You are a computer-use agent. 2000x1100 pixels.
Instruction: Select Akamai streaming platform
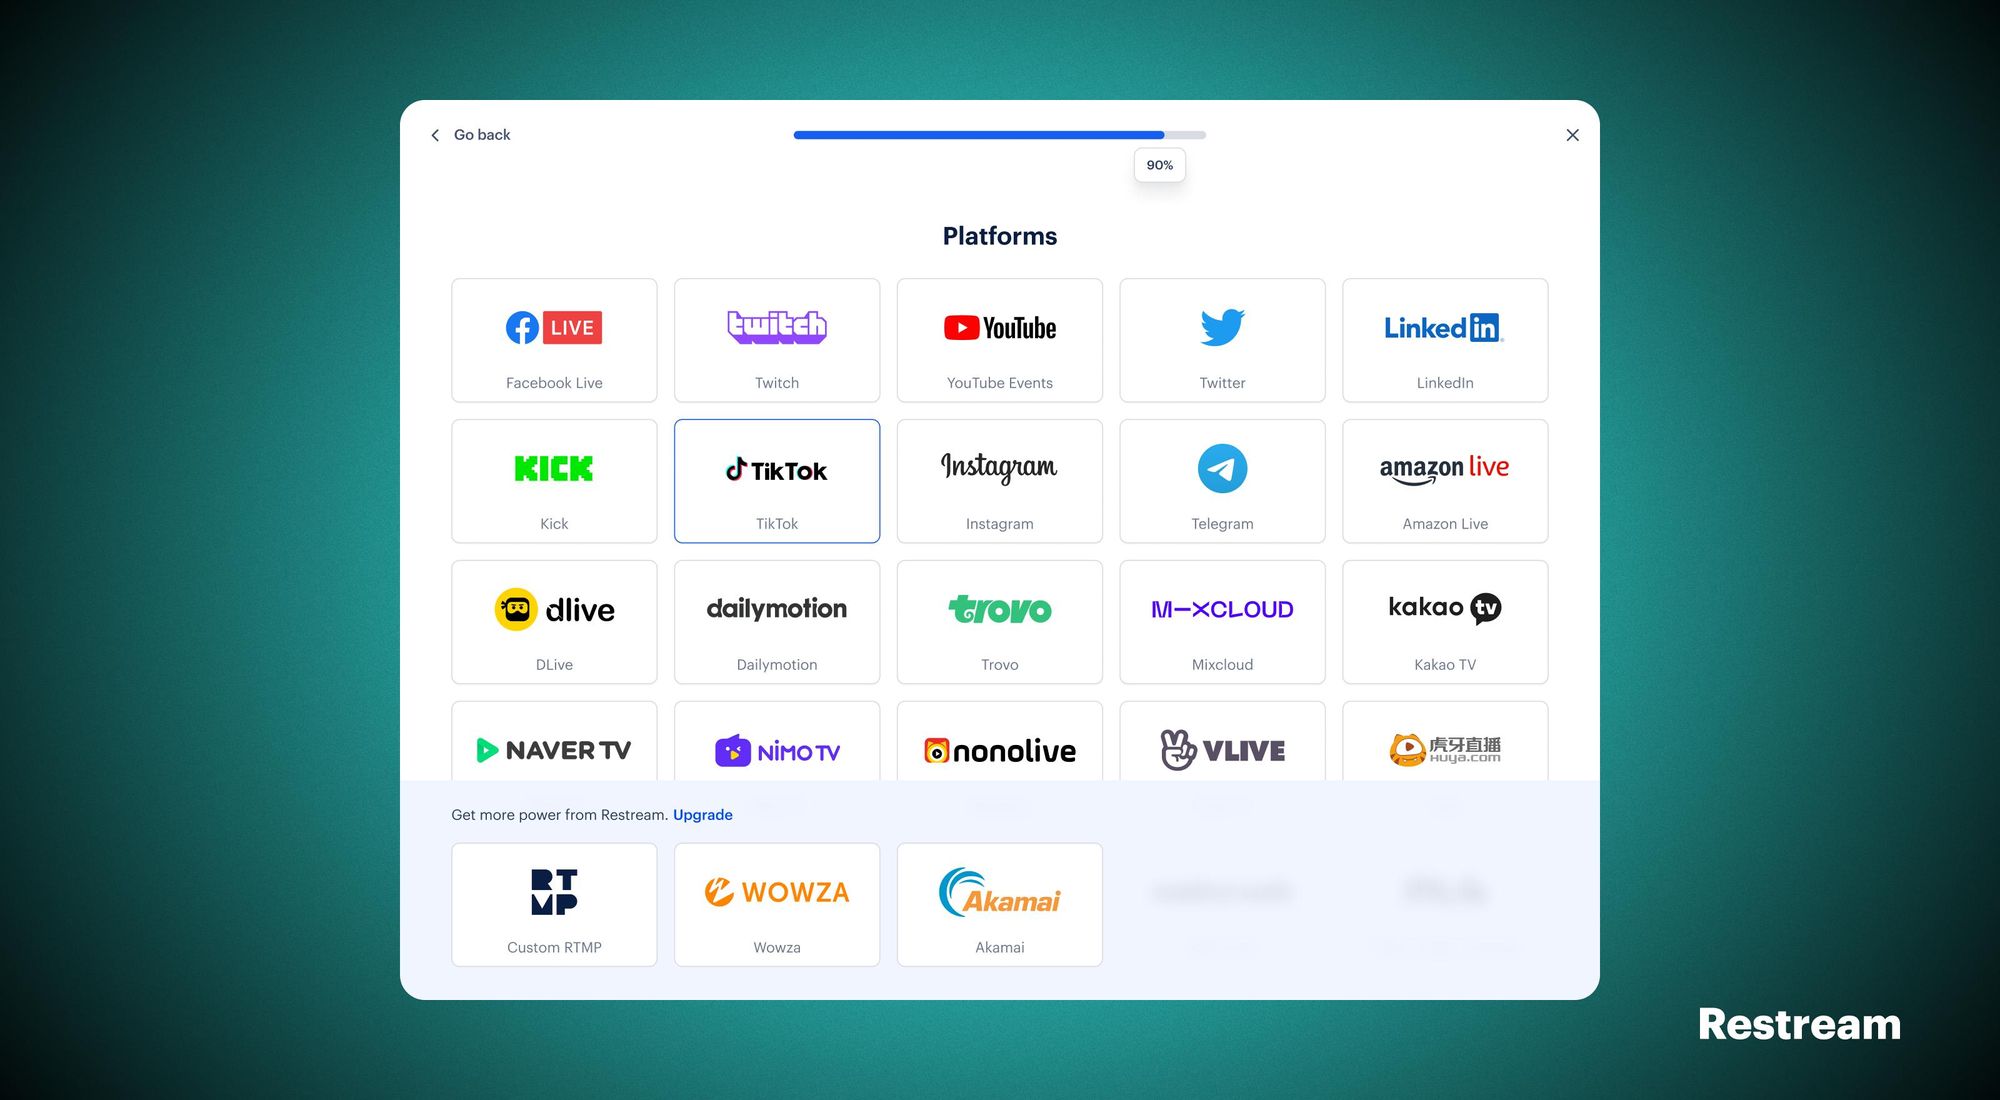999,902
